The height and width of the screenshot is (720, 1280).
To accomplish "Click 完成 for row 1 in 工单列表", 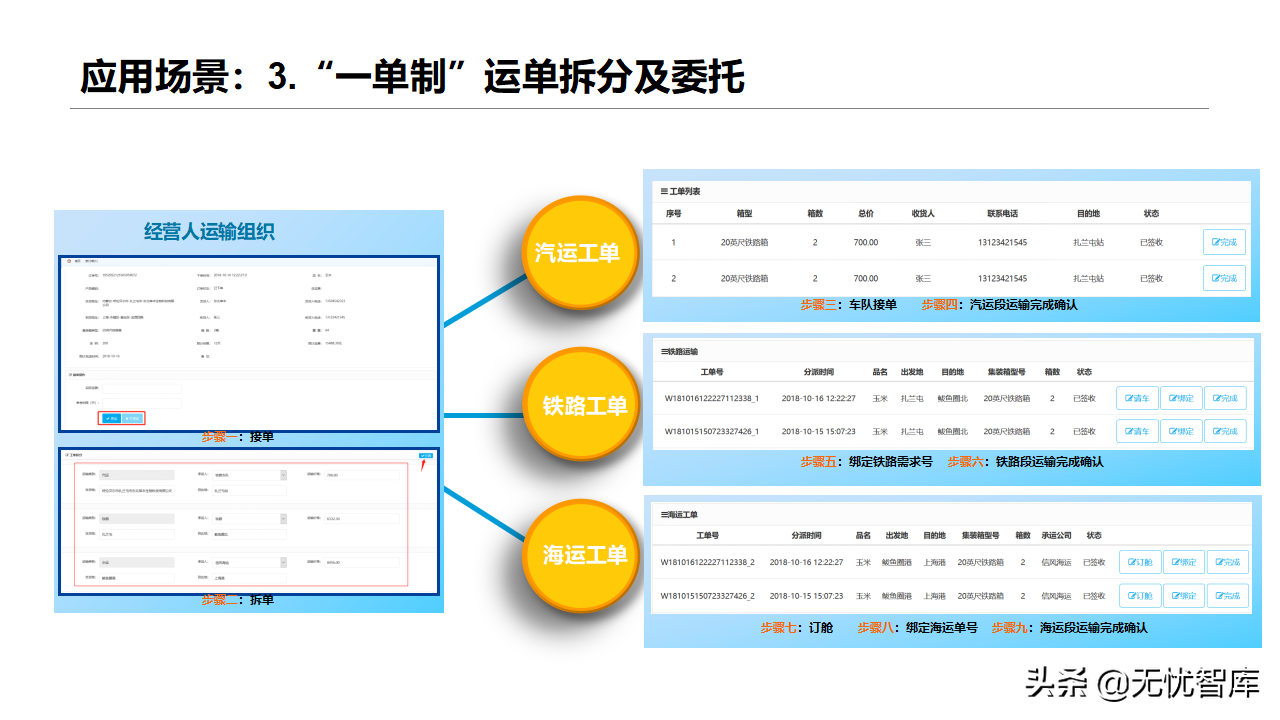I will (x=1224, y=242).
